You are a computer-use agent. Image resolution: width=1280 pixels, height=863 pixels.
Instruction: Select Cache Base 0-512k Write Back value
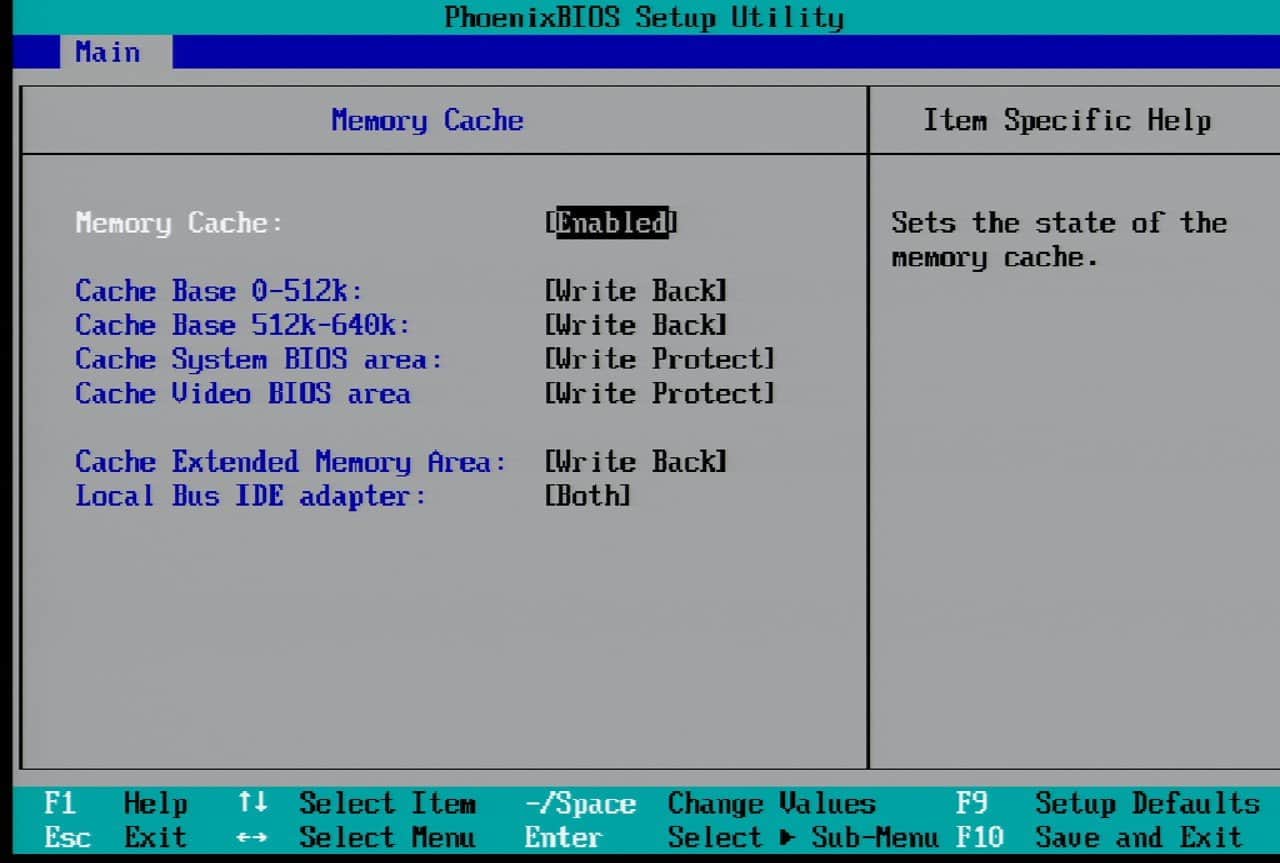(x=635, y=291)
